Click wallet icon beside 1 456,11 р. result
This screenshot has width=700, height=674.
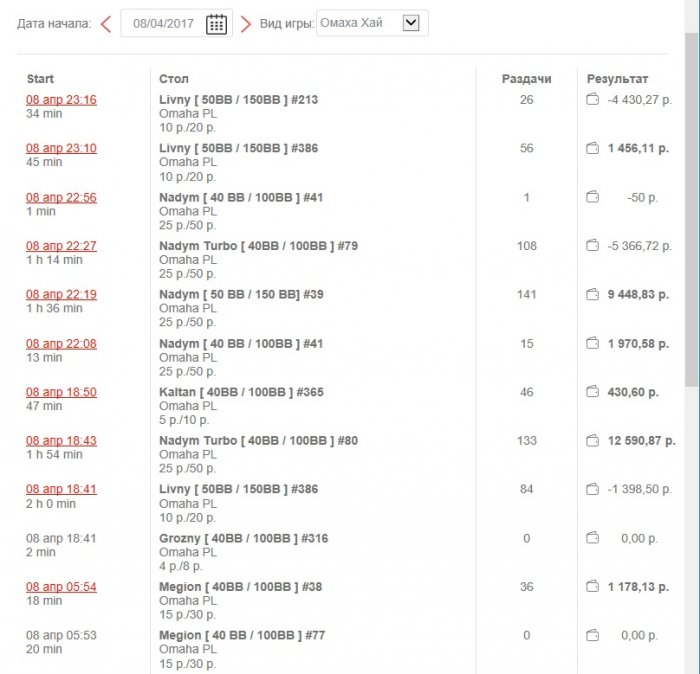(592, 148)
